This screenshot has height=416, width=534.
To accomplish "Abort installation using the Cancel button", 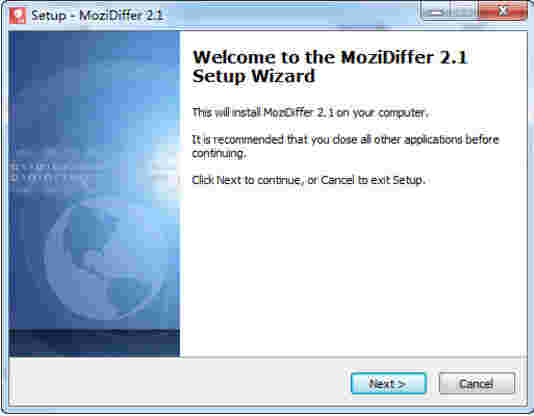I will 477,384.
